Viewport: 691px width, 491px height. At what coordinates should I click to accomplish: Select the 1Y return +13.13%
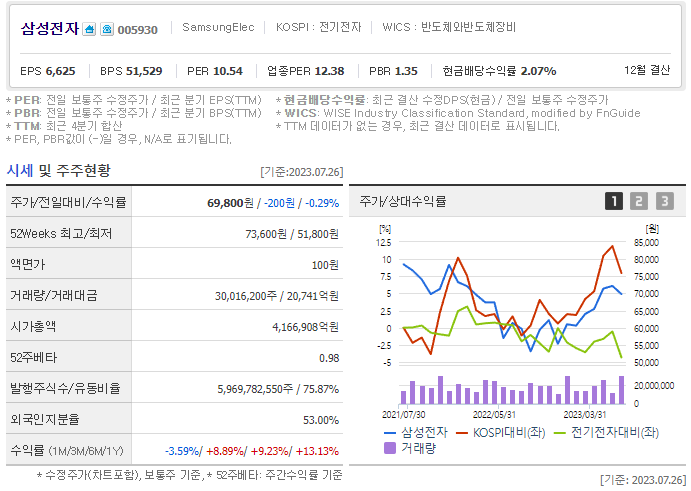[317, 451]
